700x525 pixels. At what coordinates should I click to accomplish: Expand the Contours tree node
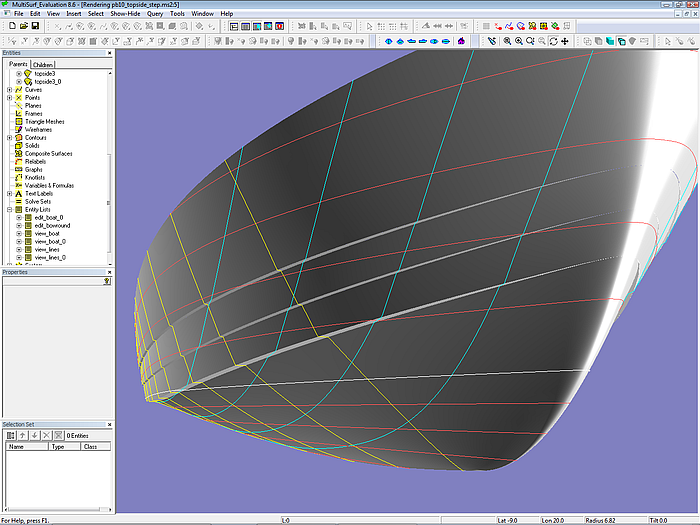[x=9, y=137]
